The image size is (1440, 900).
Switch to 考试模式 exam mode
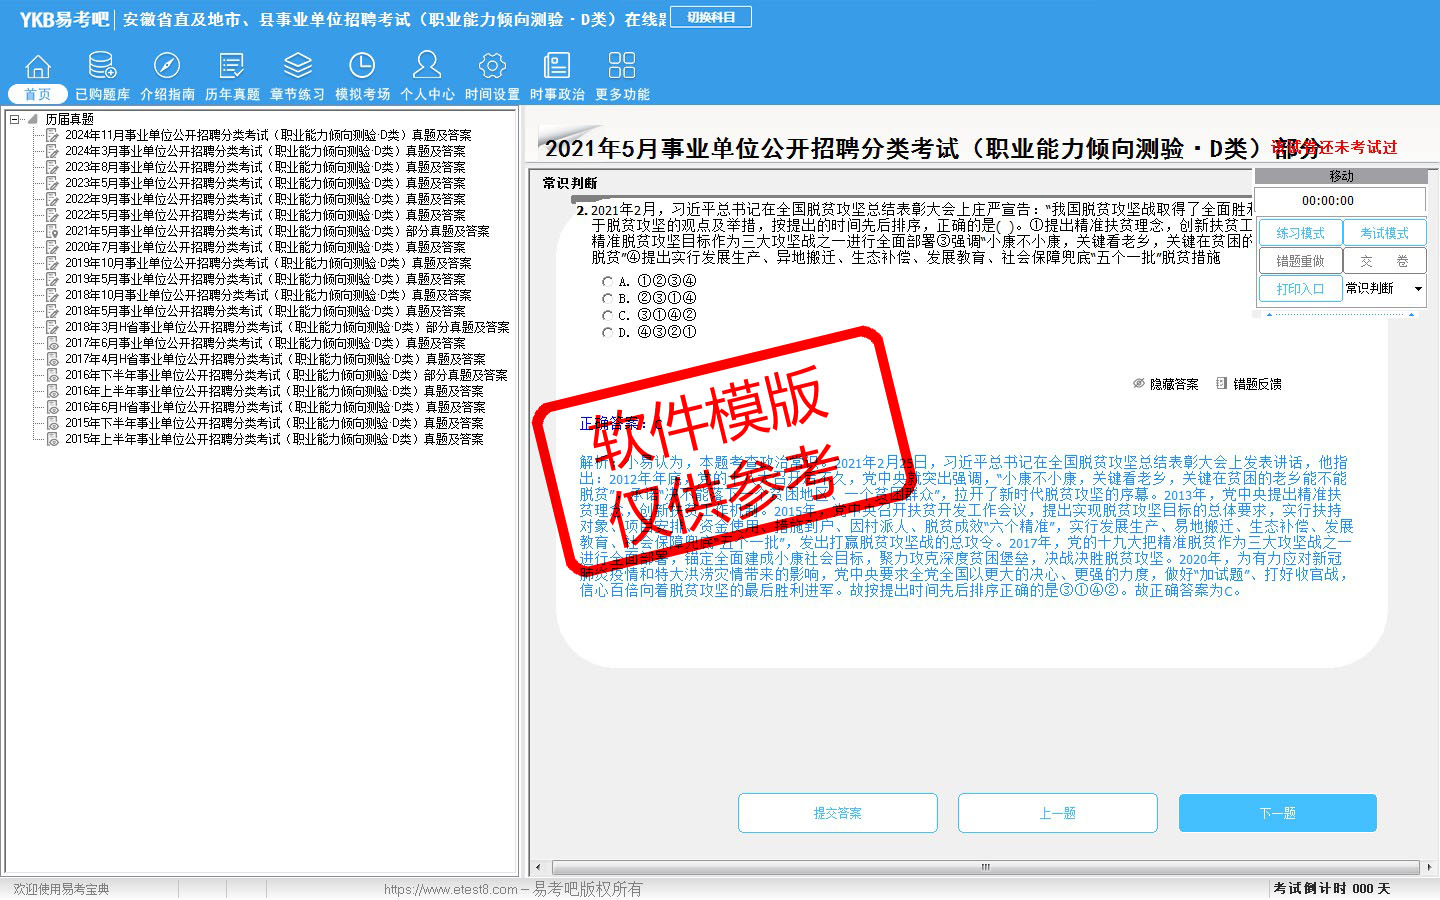(x=1384, y=233)
